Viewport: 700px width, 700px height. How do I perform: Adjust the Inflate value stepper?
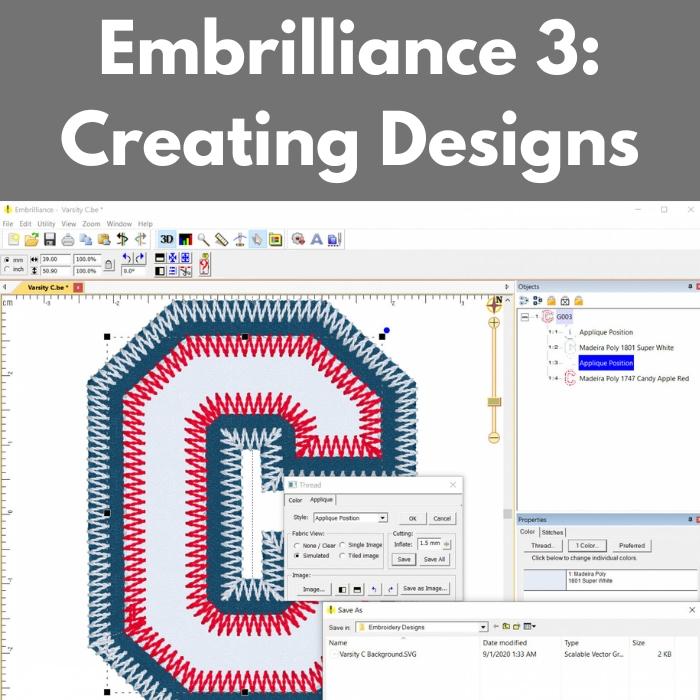(447, 544)
